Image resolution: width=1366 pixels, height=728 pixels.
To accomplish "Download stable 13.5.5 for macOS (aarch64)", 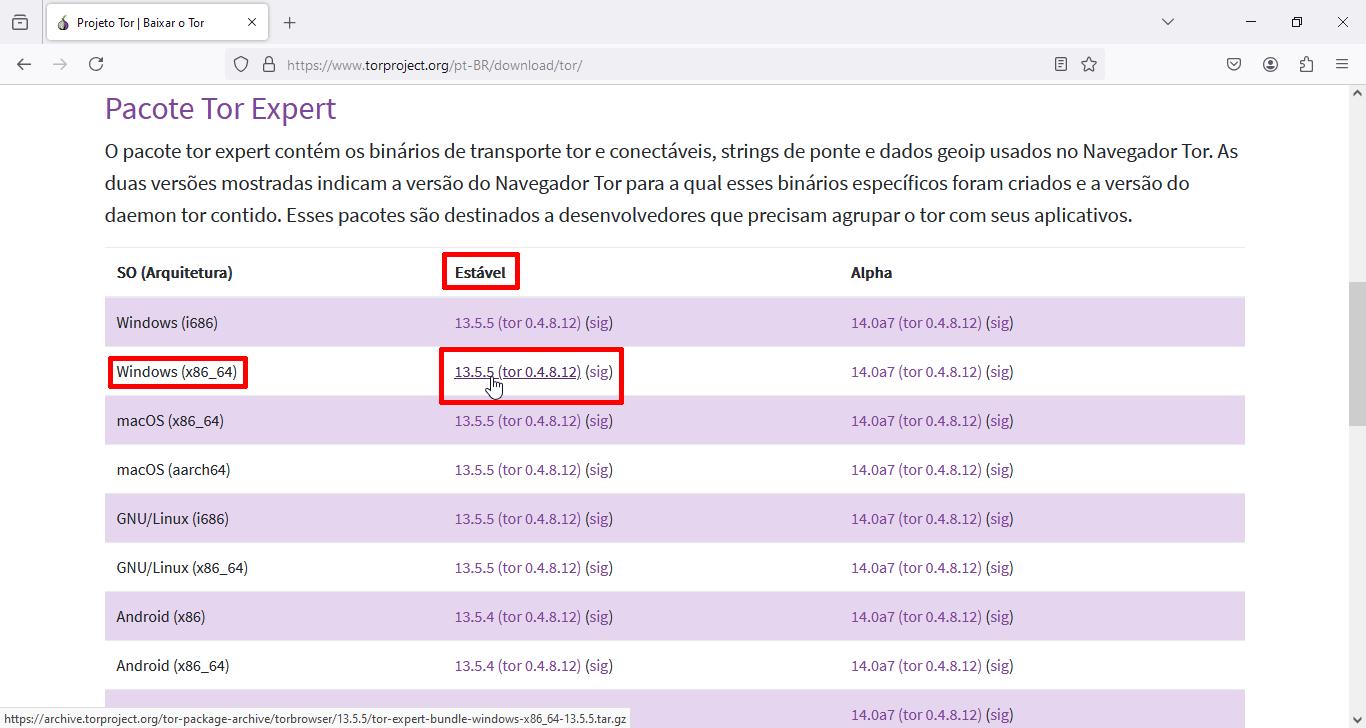I will (518, 470).
